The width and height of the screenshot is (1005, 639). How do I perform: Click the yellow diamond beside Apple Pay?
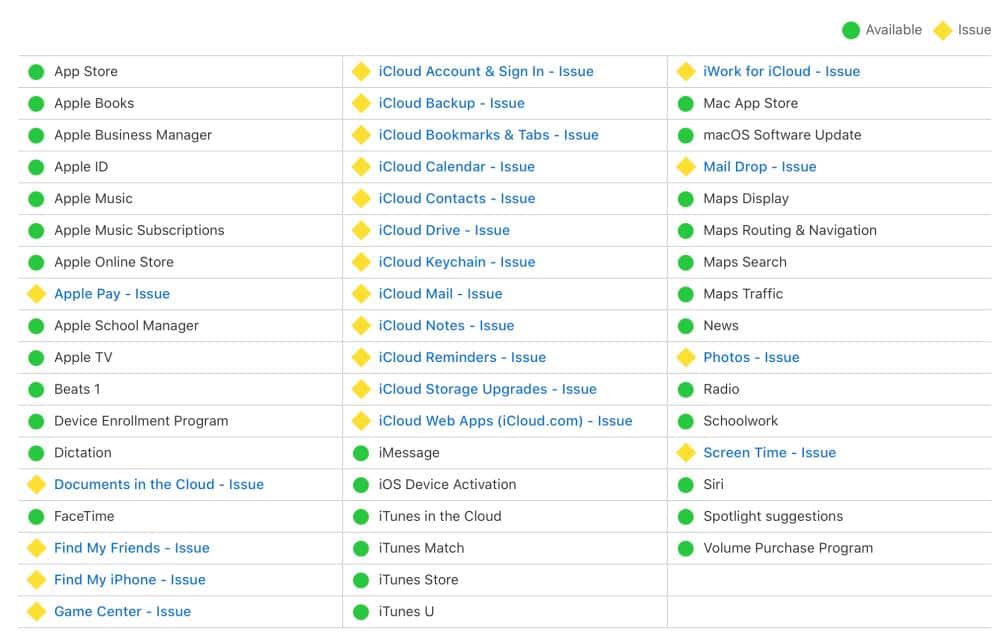click(37, 294)
